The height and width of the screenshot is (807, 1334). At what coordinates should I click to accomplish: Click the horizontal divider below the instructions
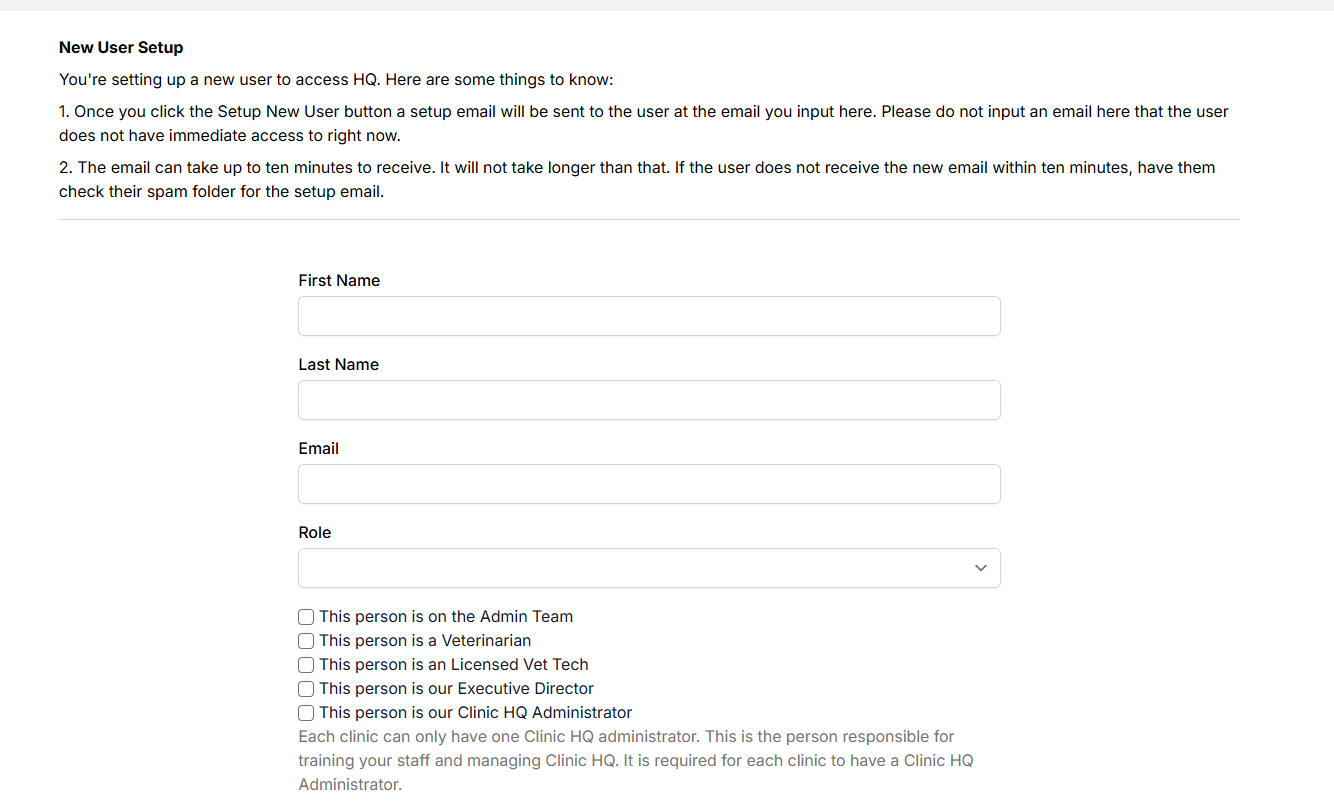click(x=648, y=220)
